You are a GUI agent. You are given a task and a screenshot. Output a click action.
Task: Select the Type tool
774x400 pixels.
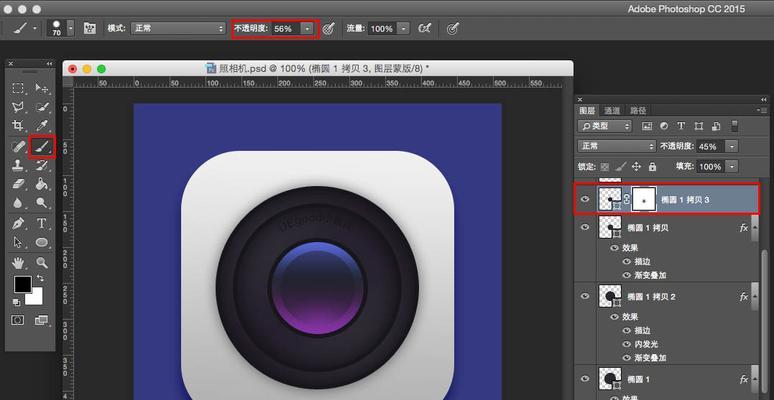pos(42,224)
